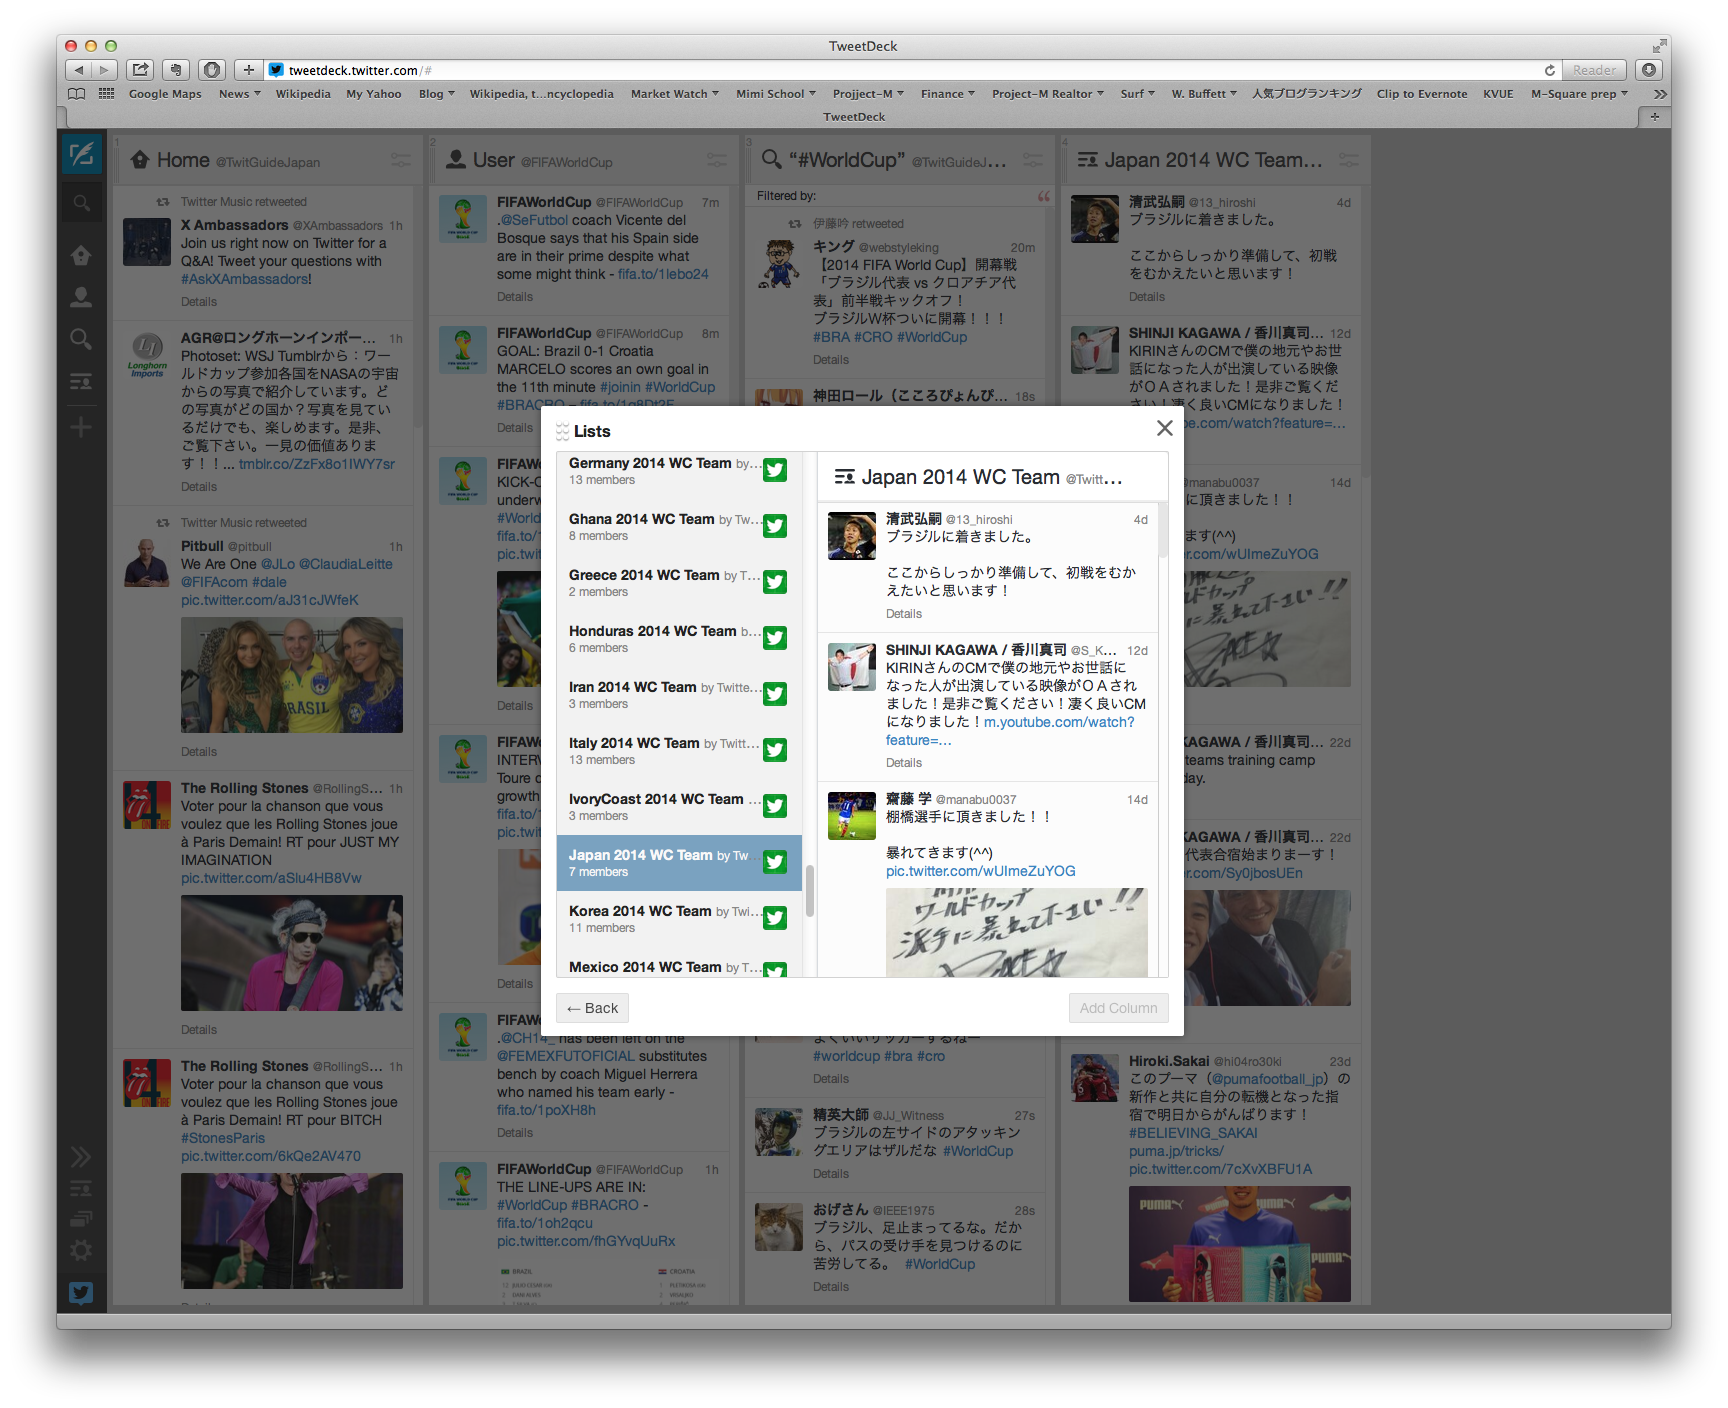Open options for Japan 2014 WC Team column
Viewport: 1728px width, 1408px height.
pyautogui.click(x=1348, y=160)
